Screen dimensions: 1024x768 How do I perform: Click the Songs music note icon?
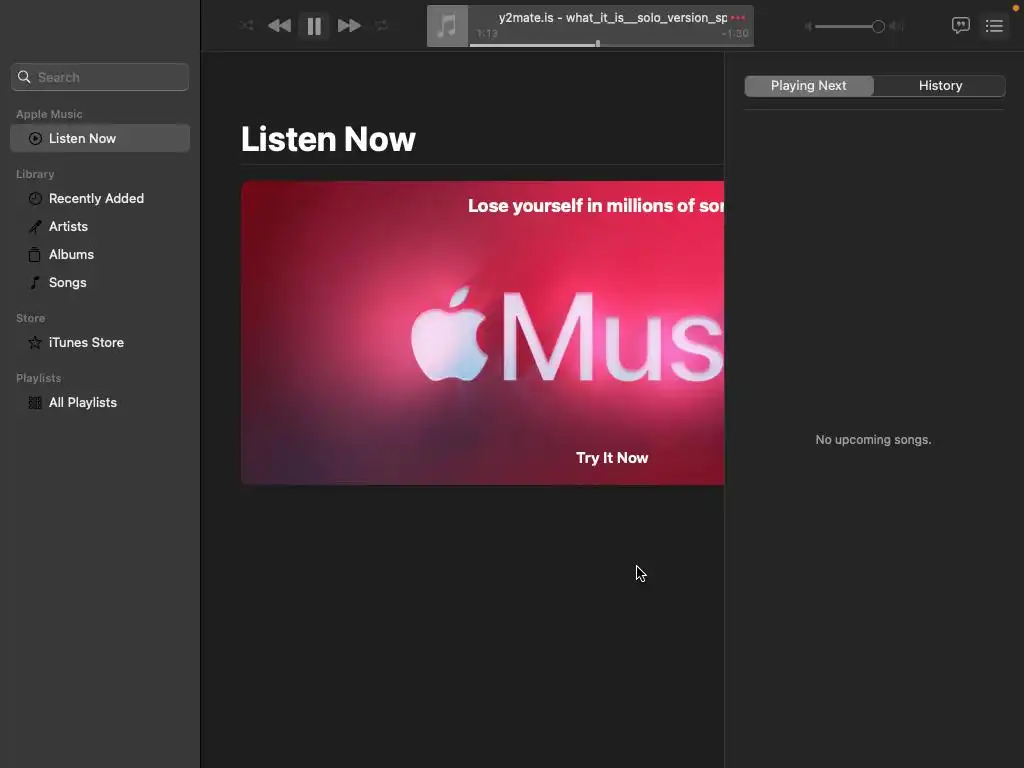35,283
